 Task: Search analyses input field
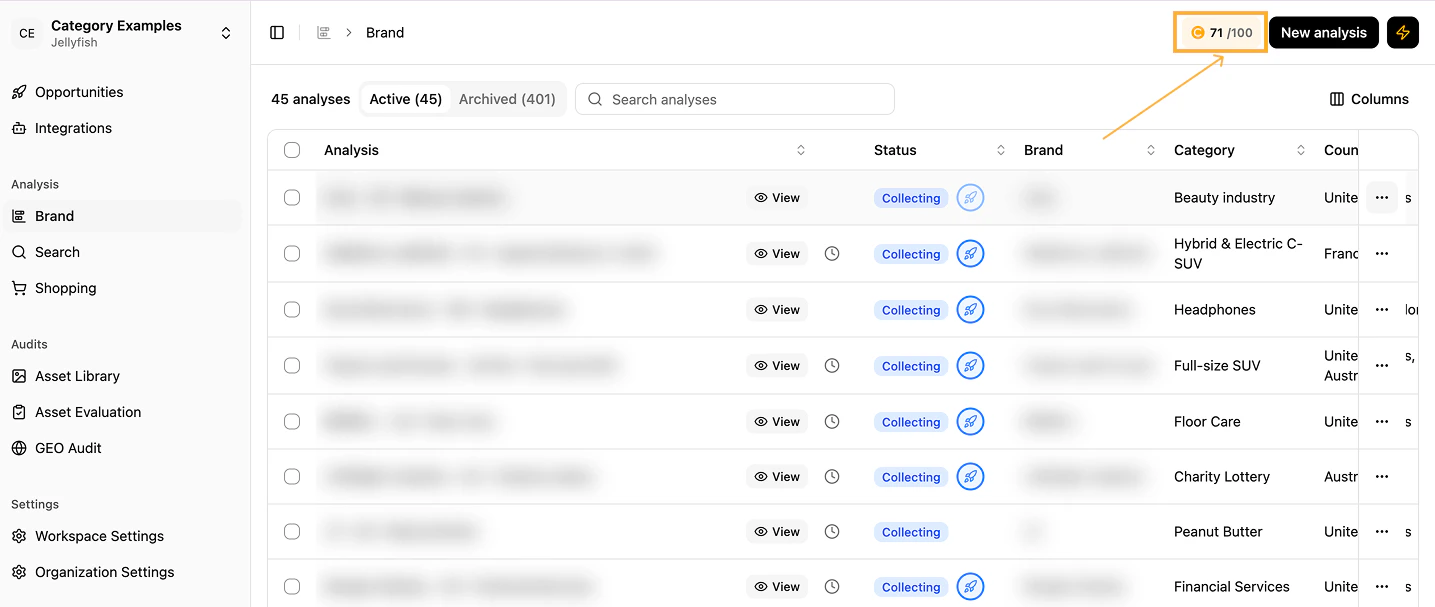(735, 99)
